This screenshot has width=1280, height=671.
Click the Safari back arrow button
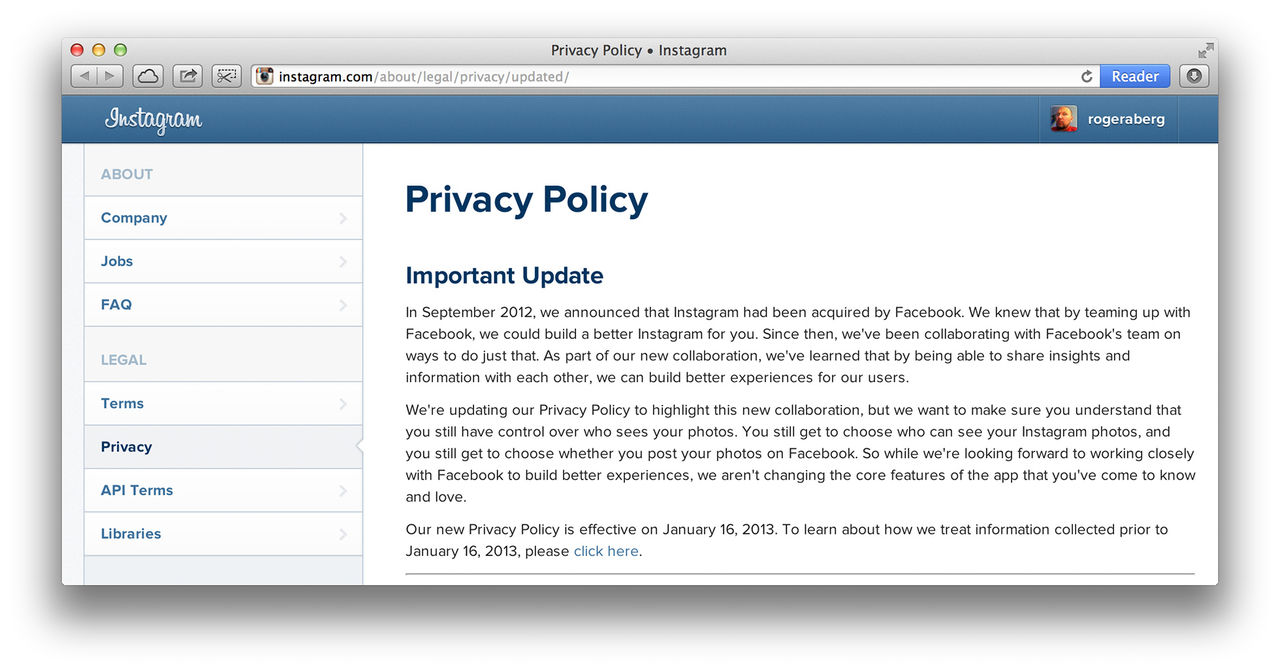point(84,76)
